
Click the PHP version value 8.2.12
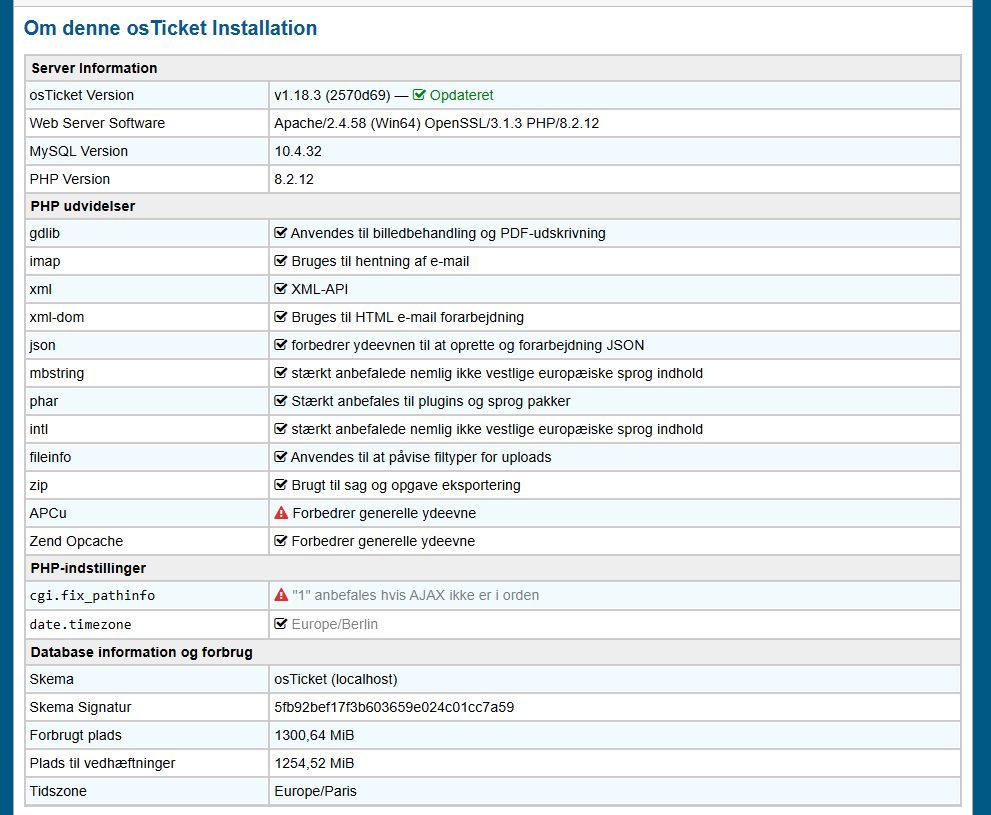click(294, 179)
